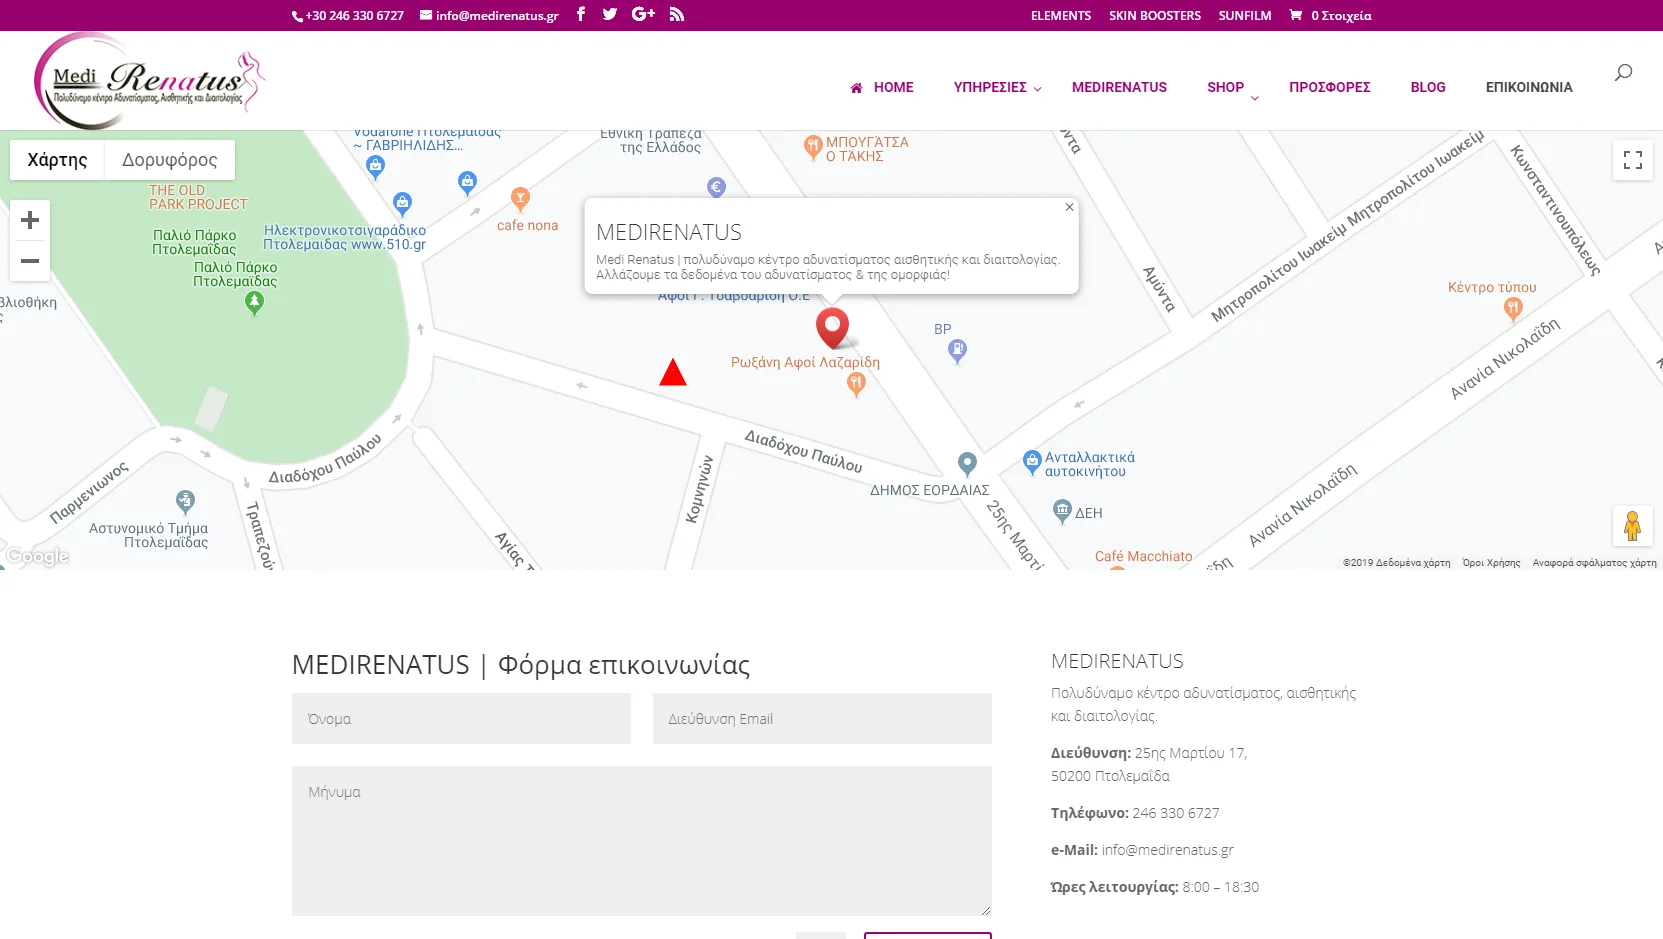1663x939 pixels.
Task: Expand the SHOP menu arrow
Action: point(1255,97)
